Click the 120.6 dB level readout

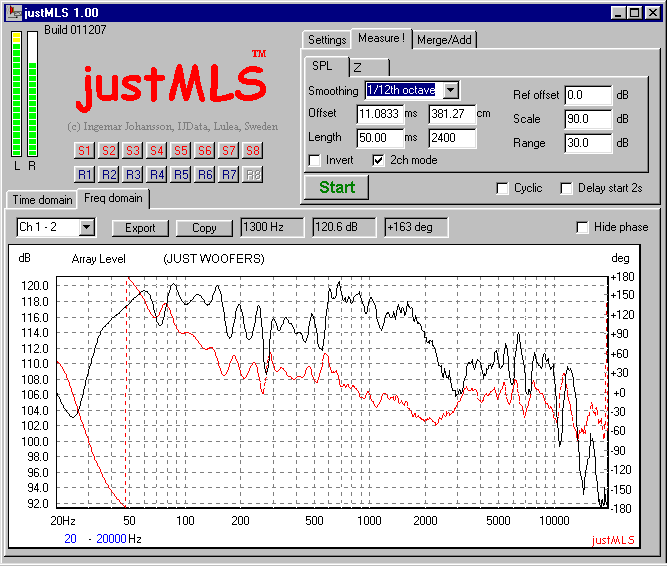(x=345, y=227)
